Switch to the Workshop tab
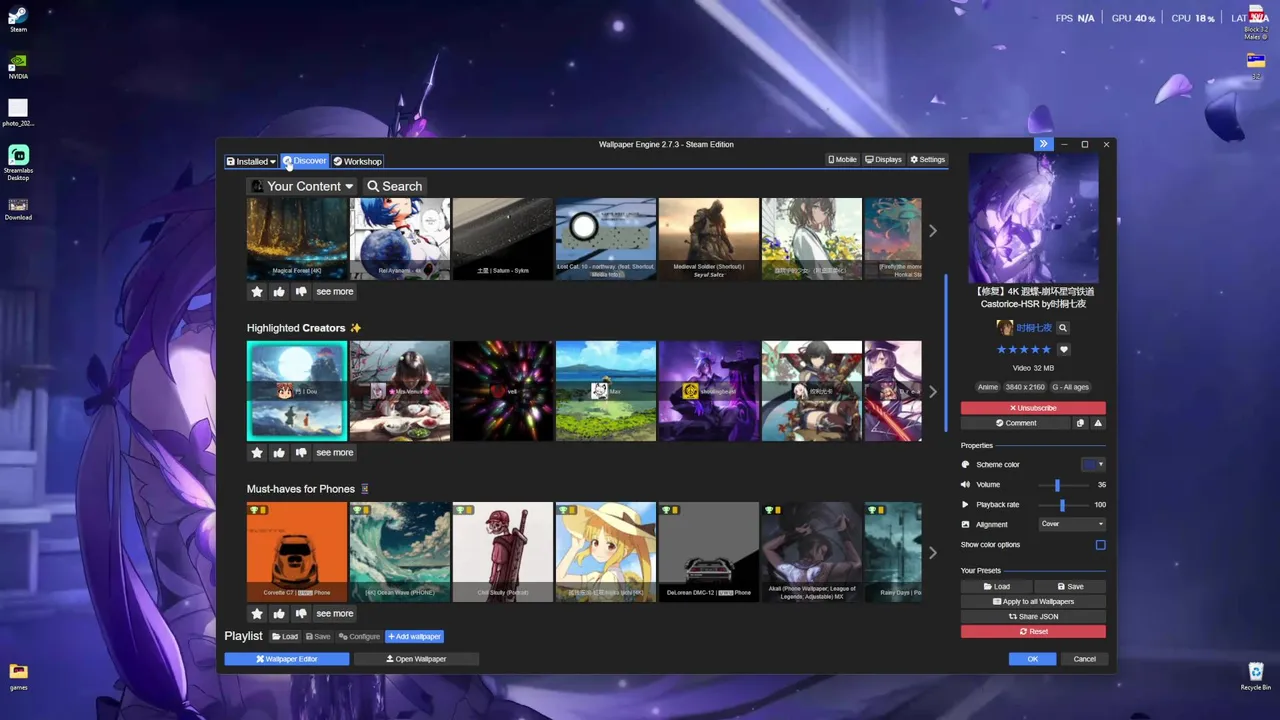 [357, 161]
